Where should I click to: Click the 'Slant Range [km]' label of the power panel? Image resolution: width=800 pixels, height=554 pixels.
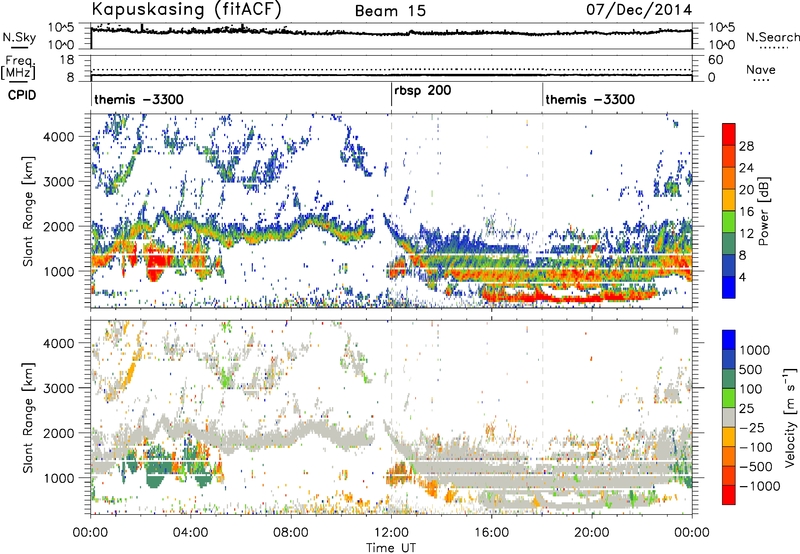click(28, 211)
